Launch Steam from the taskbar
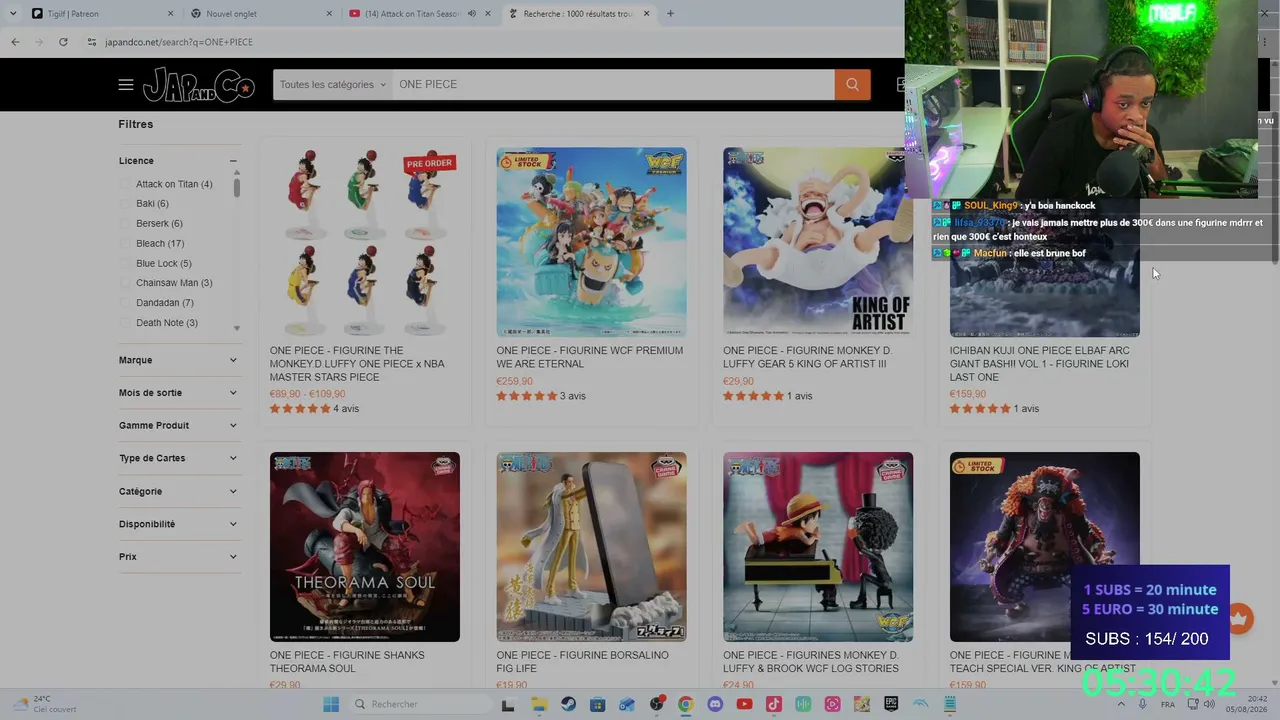Image resolution: width=1280 pixels, height=720 pixels. coord(568,704)
